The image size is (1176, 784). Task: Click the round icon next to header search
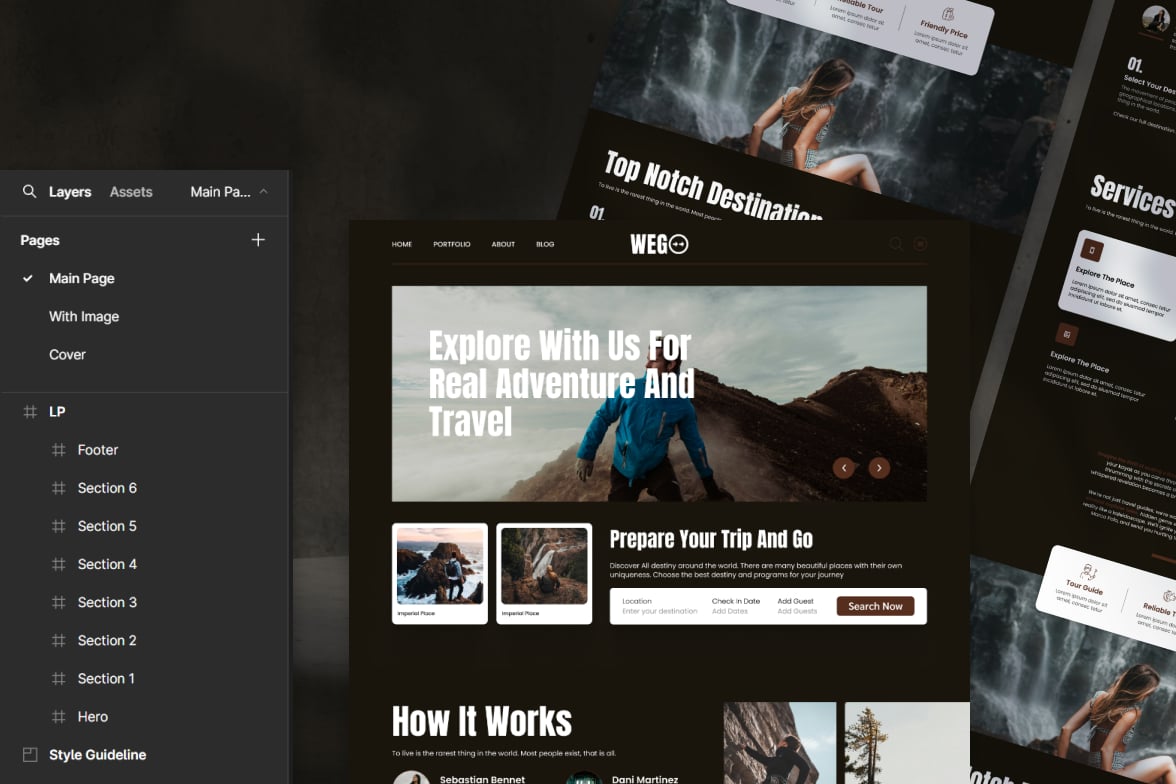tap(920, 244)
